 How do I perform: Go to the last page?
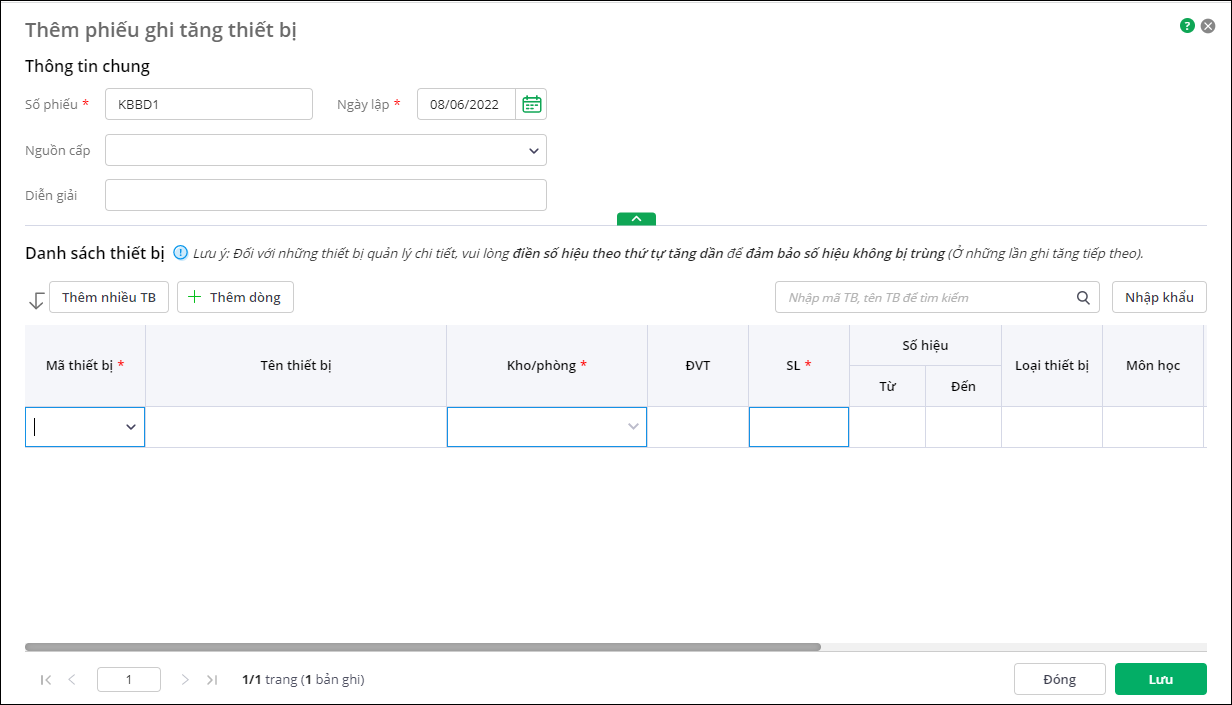click(x=211, y=680)
